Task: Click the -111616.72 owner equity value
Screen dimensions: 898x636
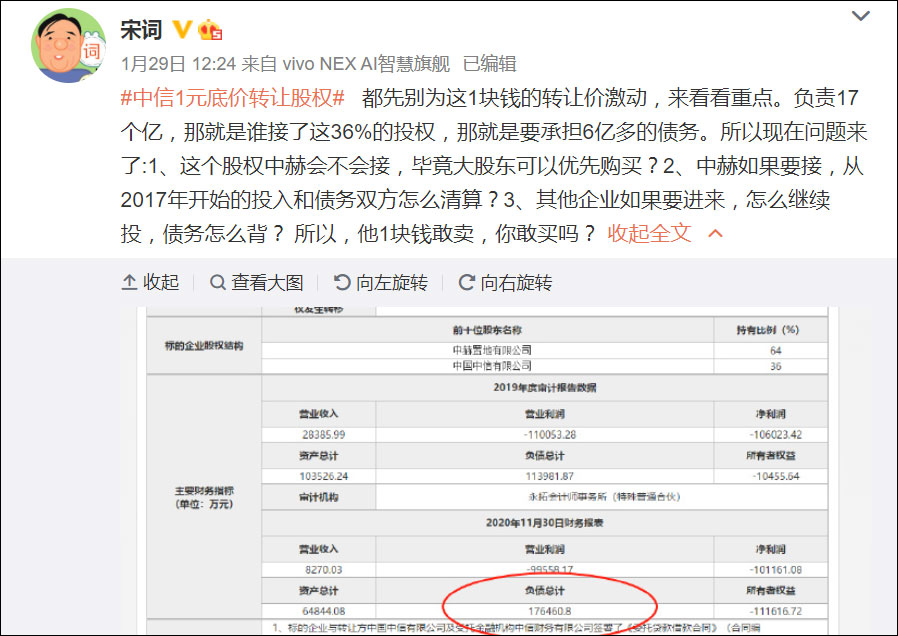Action: (775, 611)
